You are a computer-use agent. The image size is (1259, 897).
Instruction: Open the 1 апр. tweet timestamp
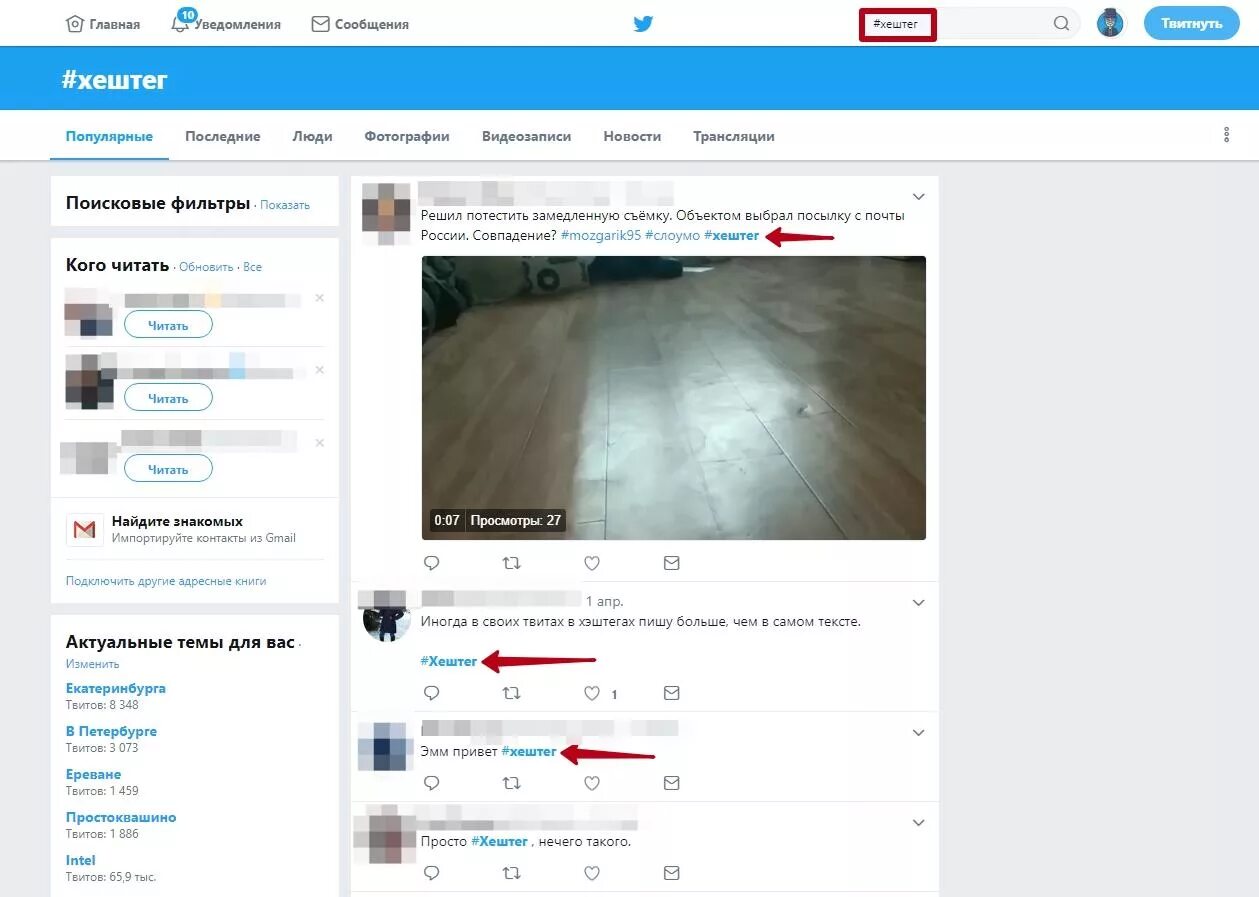(604, 601)
